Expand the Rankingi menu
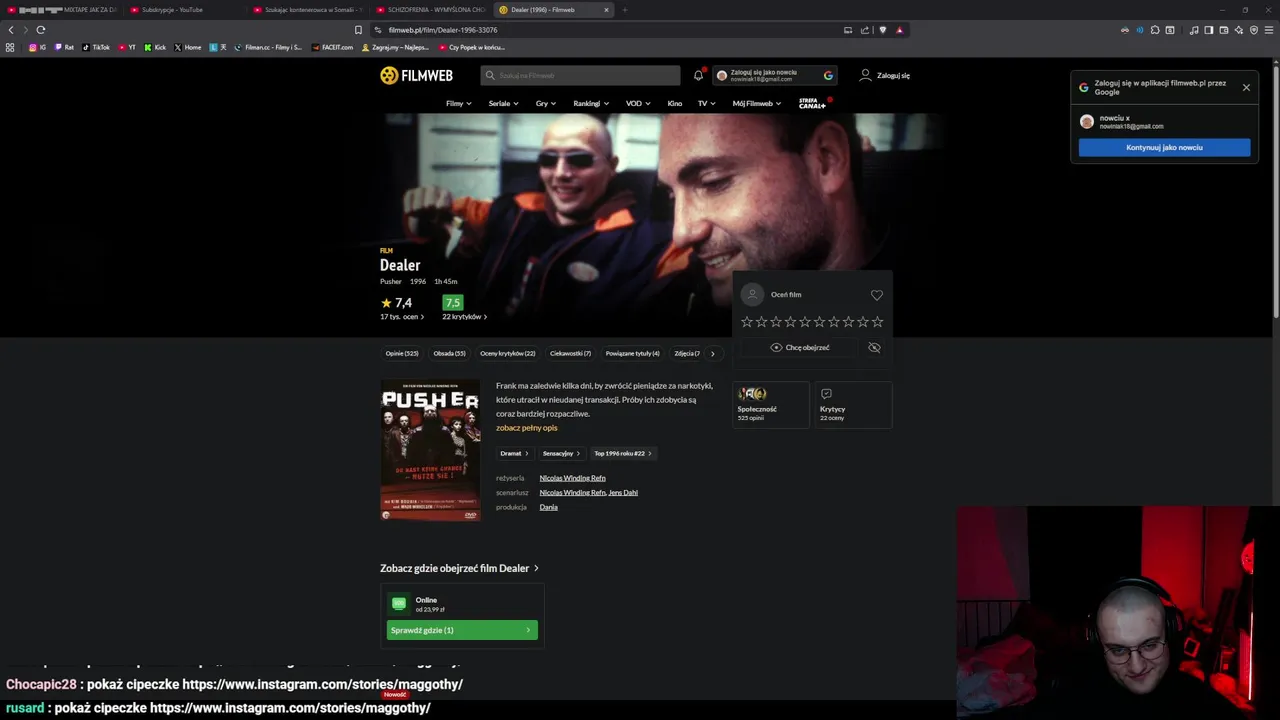This screenshot has width=1280, height=720. pos(591,103)
